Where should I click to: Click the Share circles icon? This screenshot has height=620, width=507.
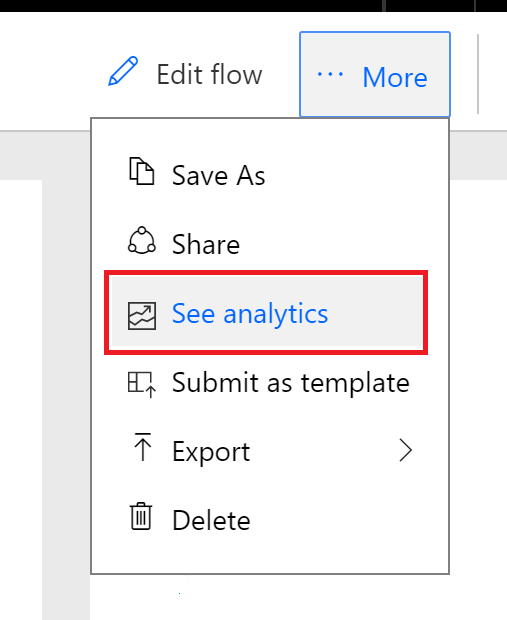tap(142, 240)
